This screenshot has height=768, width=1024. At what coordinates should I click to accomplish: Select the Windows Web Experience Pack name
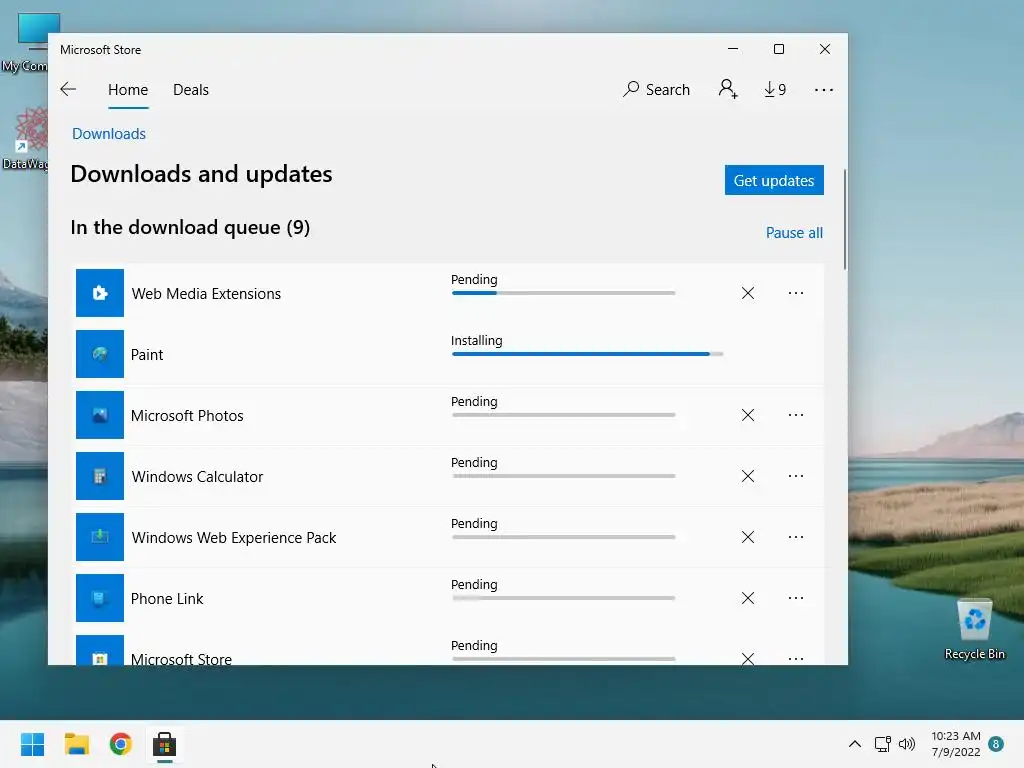point(234,538)
